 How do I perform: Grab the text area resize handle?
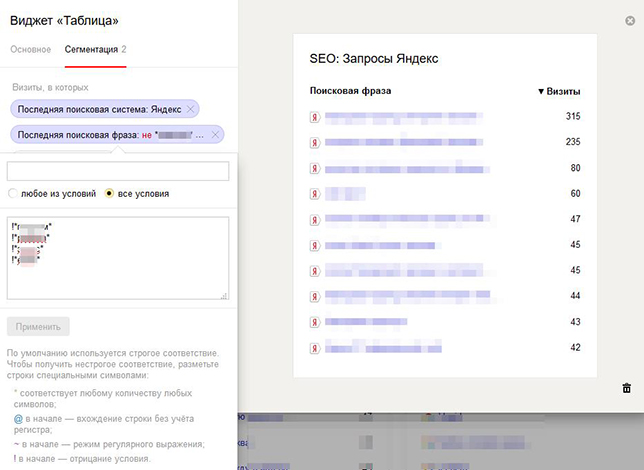(x=224, y=295)
